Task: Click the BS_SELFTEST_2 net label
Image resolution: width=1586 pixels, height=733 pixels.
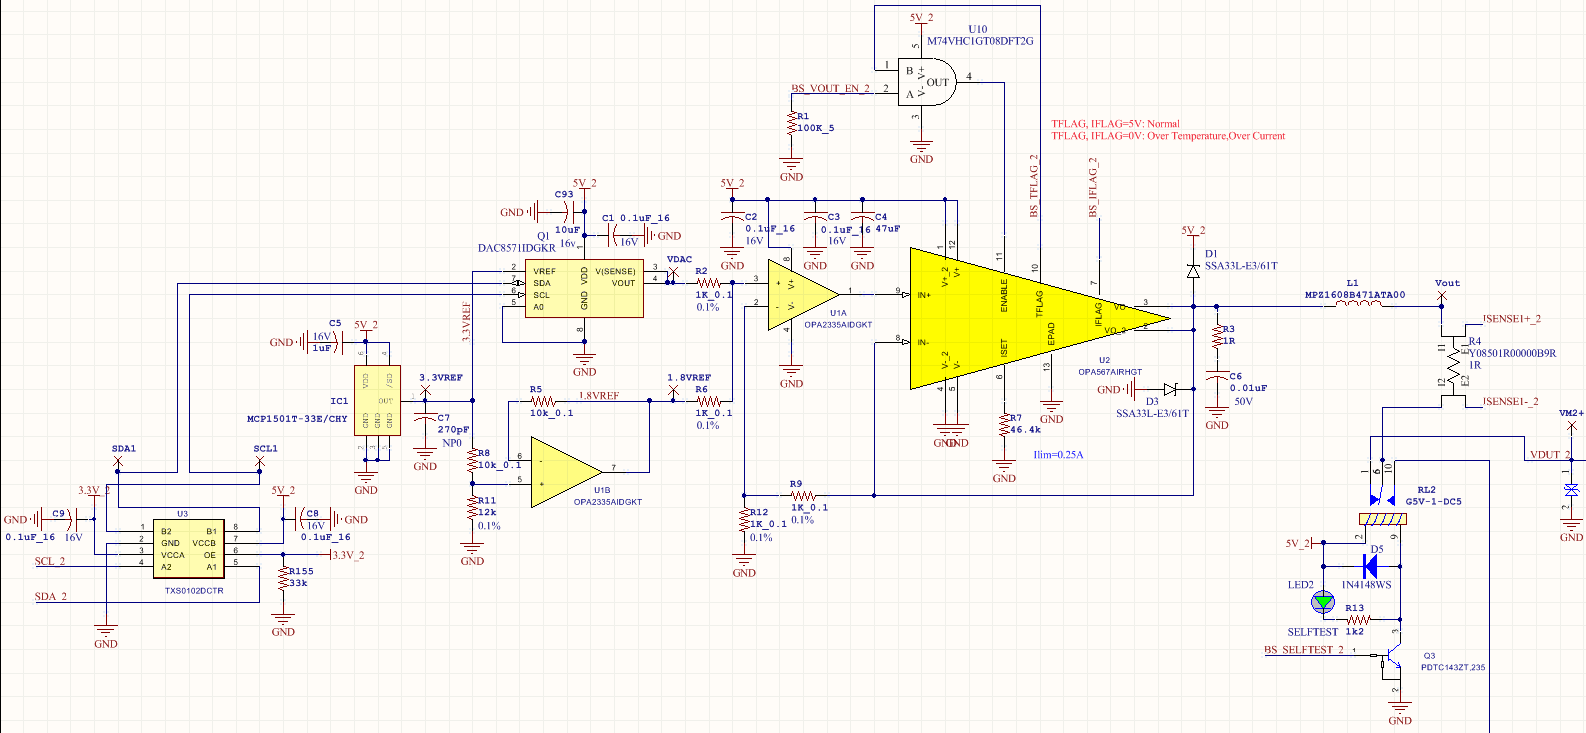Action: 1303,650
